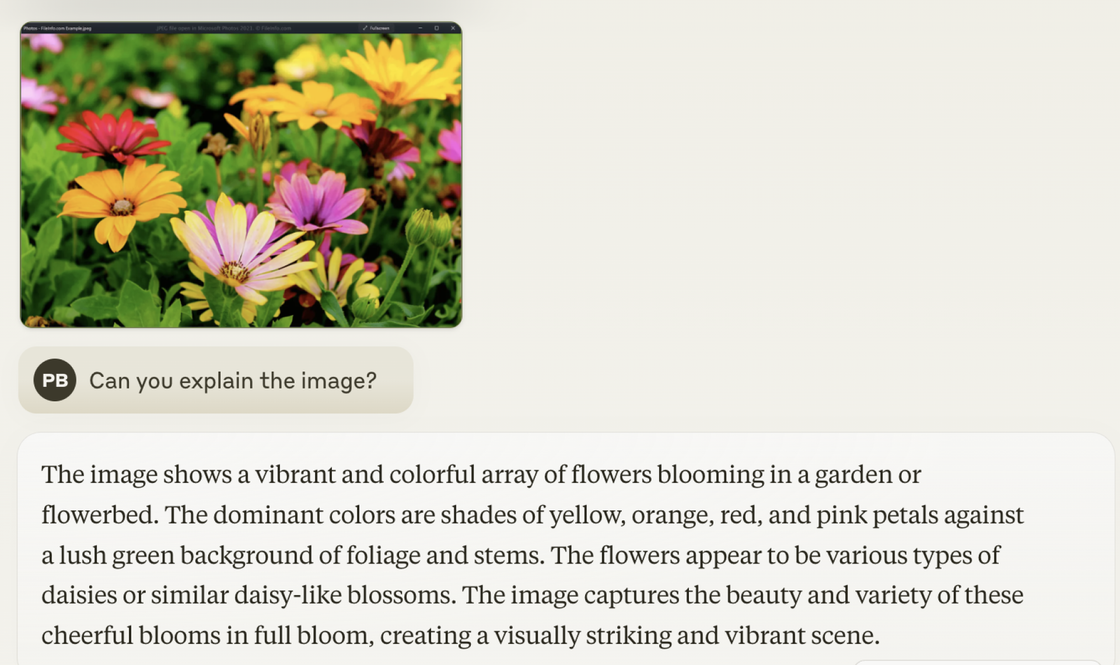
Task: Click the PB user avatar
Action: coord(55,380)
